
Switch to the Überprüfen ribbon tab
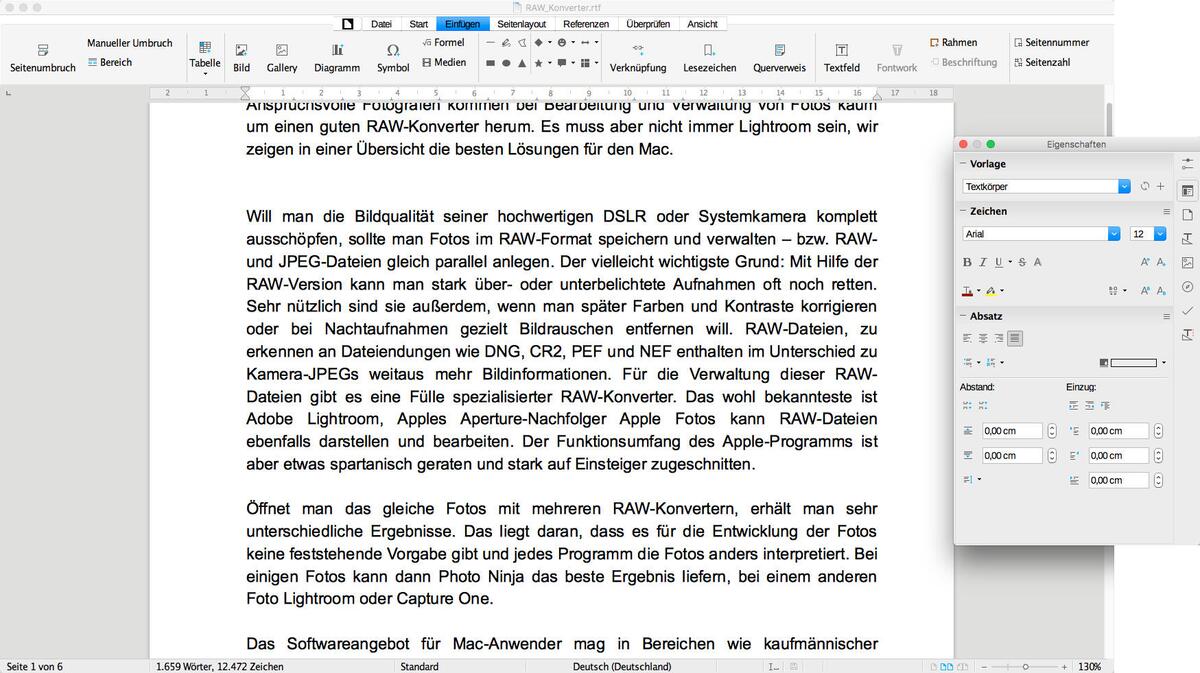click(x=648, y=23)
